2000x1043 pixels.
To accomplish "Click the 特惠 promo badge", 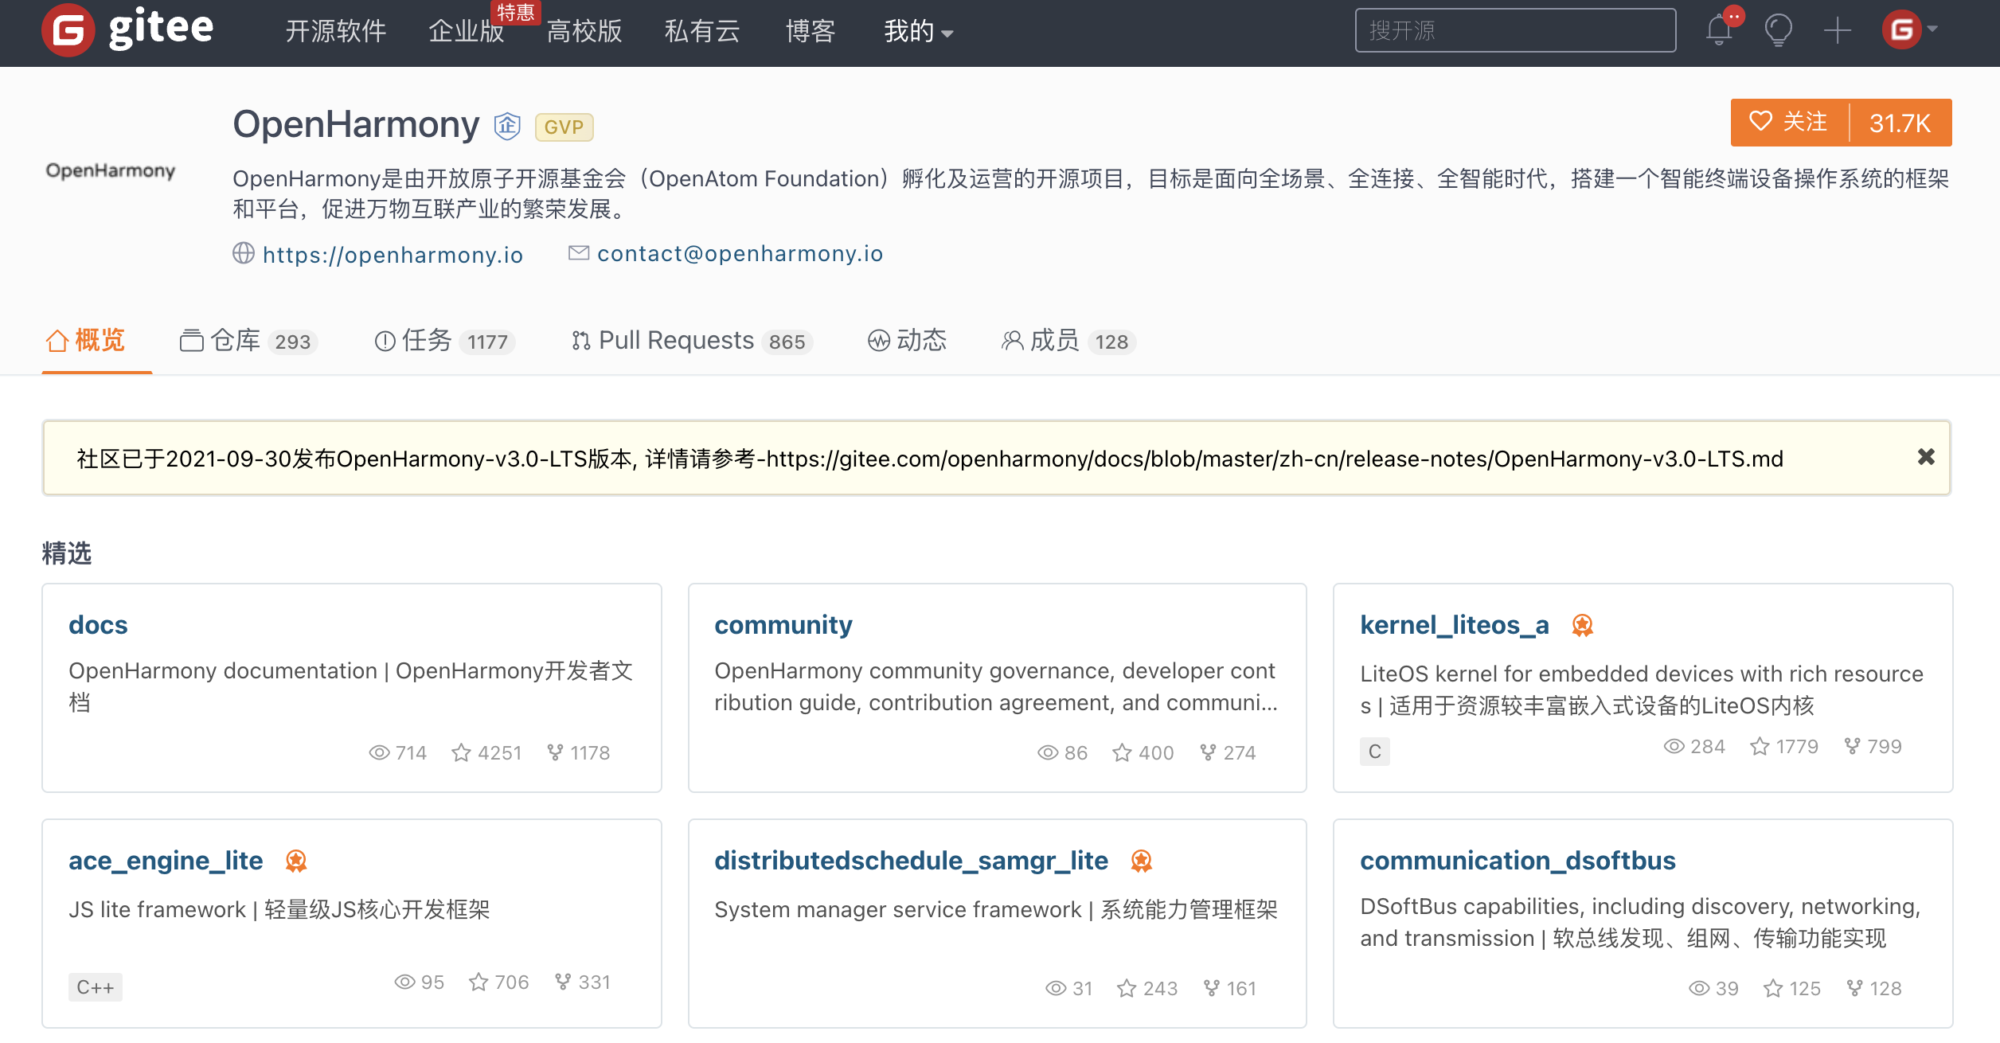I will [516, 13].
